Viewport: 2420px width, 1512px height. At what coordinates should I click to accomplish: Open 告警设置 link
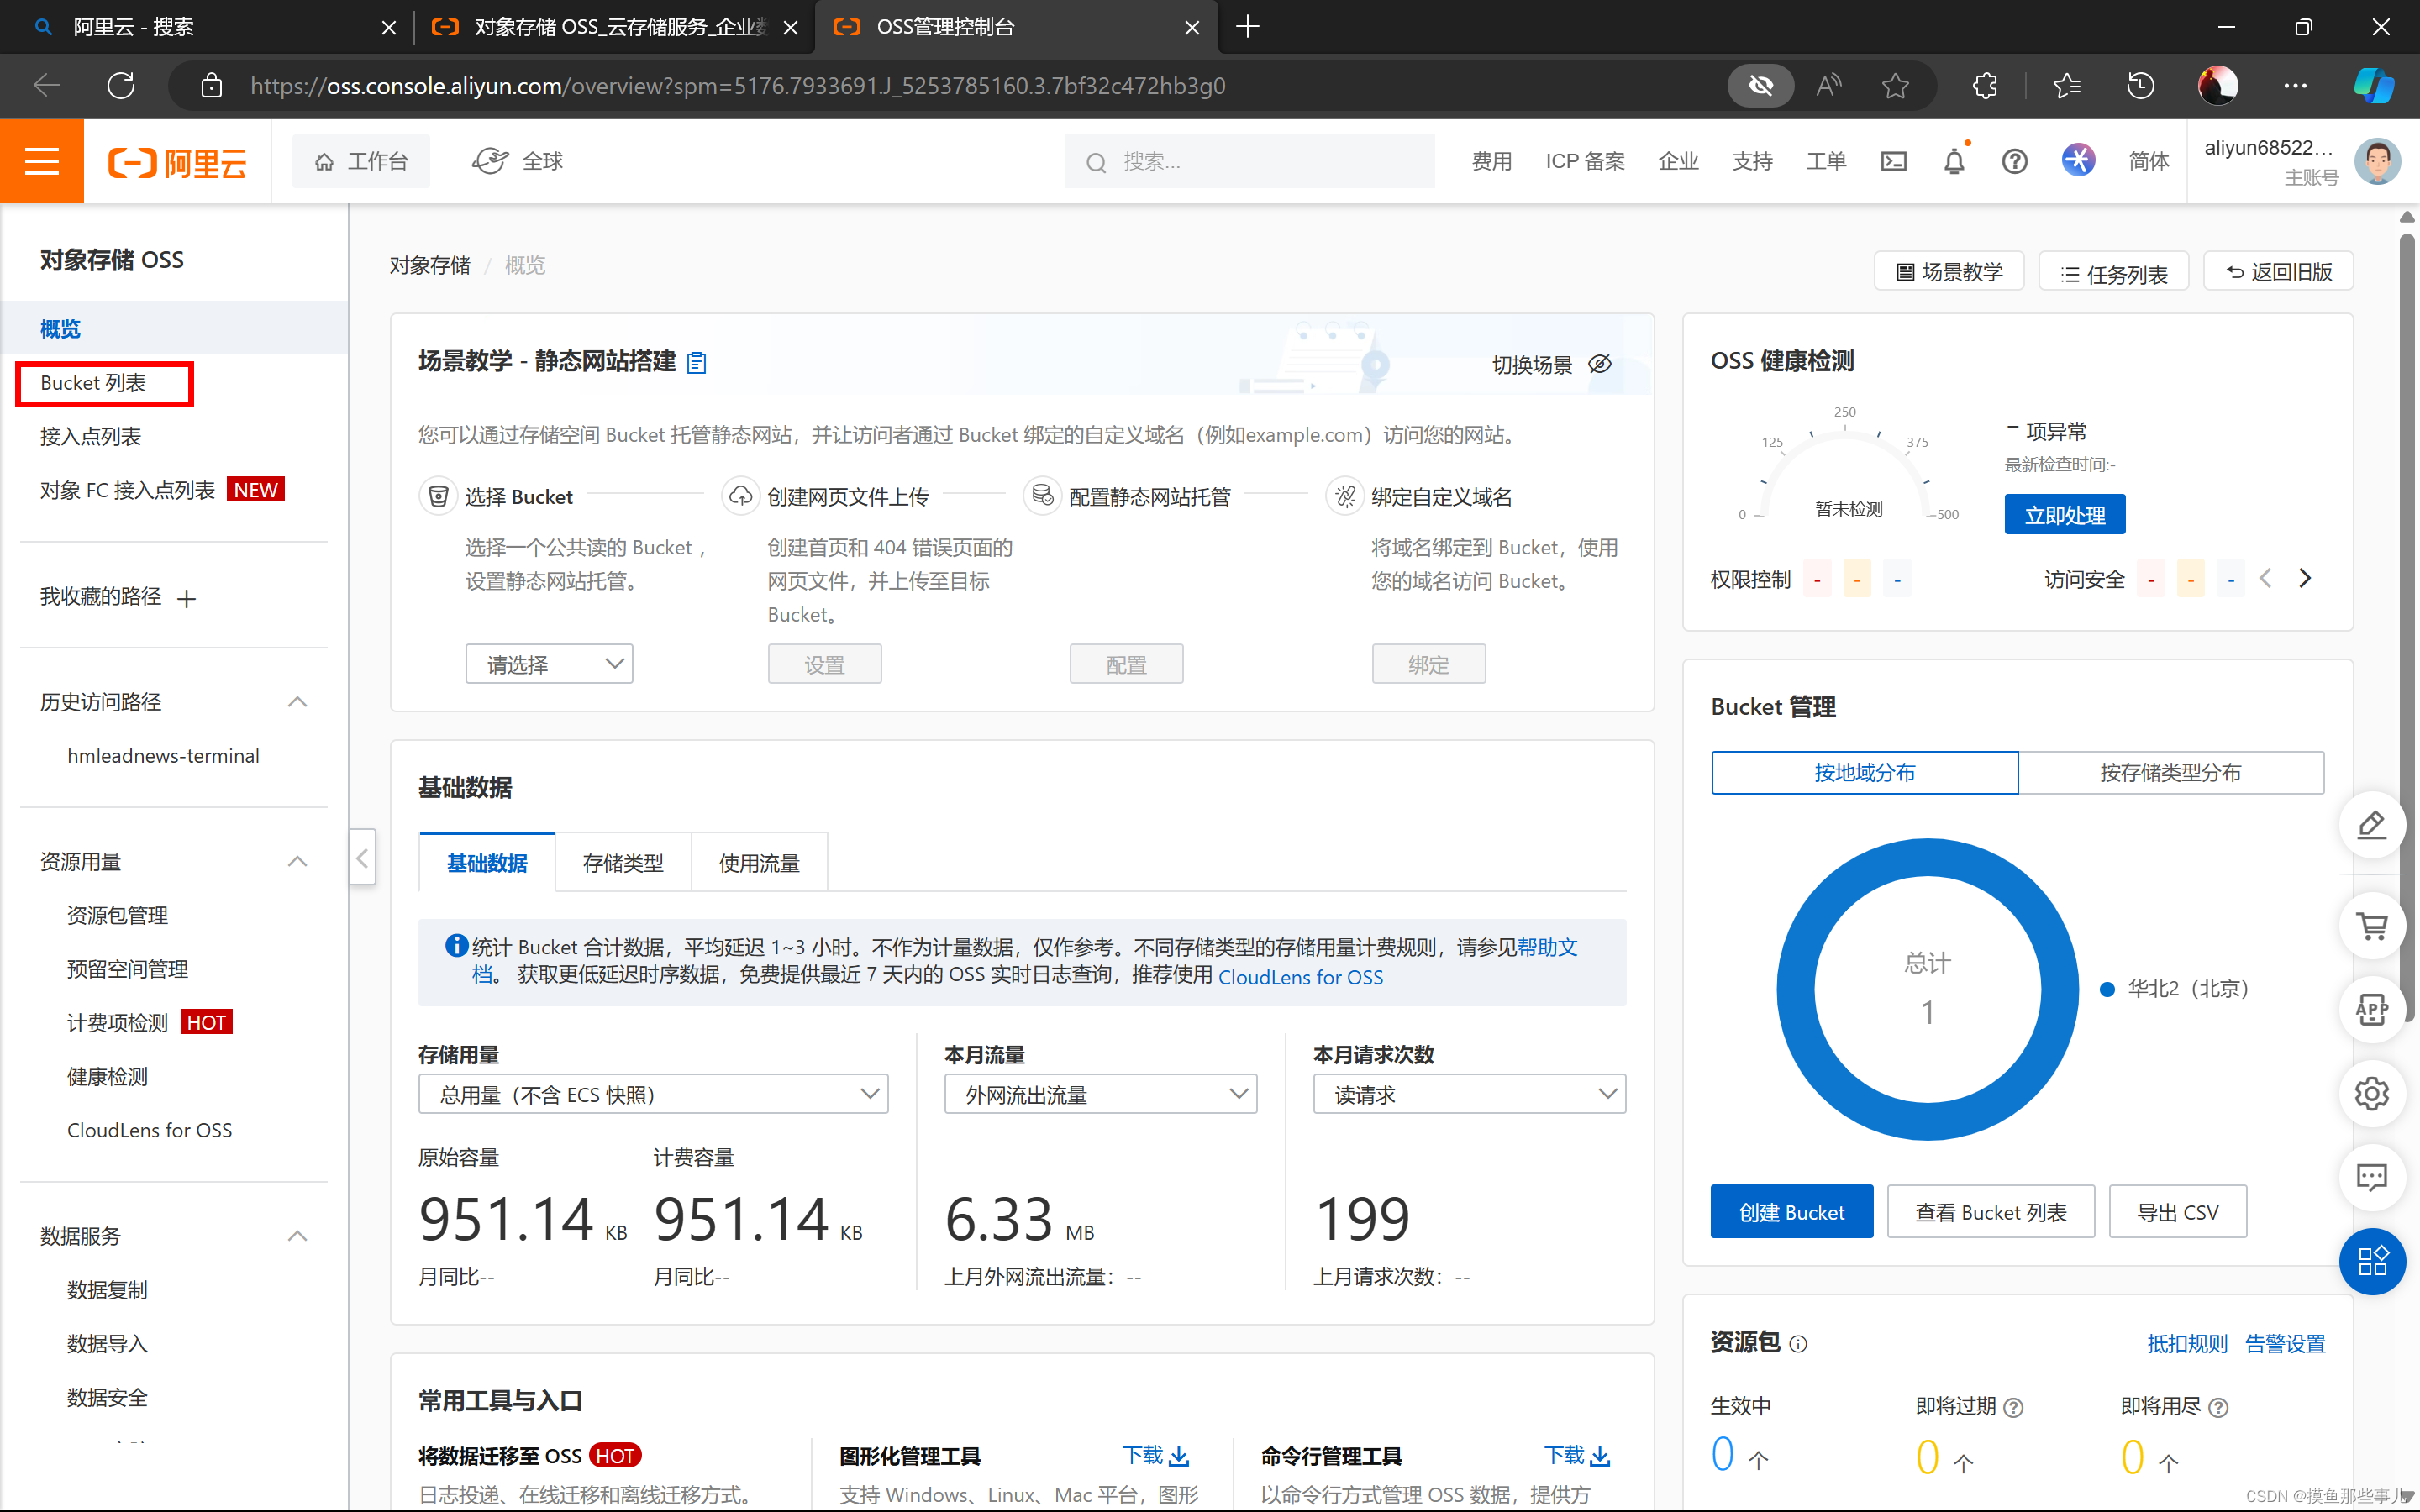click(x=2285, y=1343)
